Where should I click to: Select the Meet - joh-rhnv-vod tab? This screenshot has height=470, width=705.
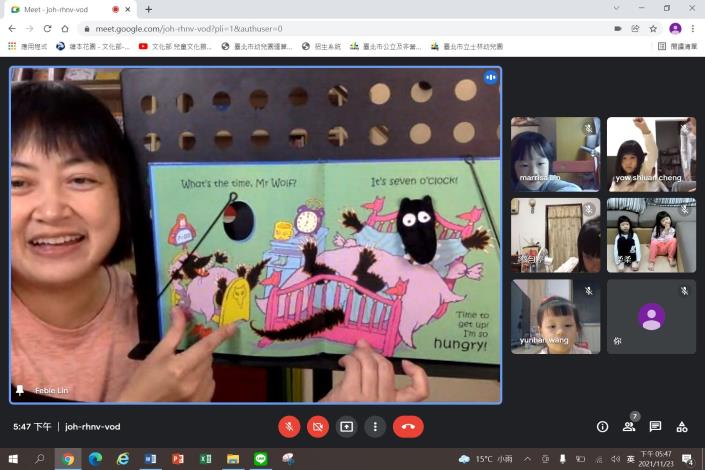(x=70, y=9)
